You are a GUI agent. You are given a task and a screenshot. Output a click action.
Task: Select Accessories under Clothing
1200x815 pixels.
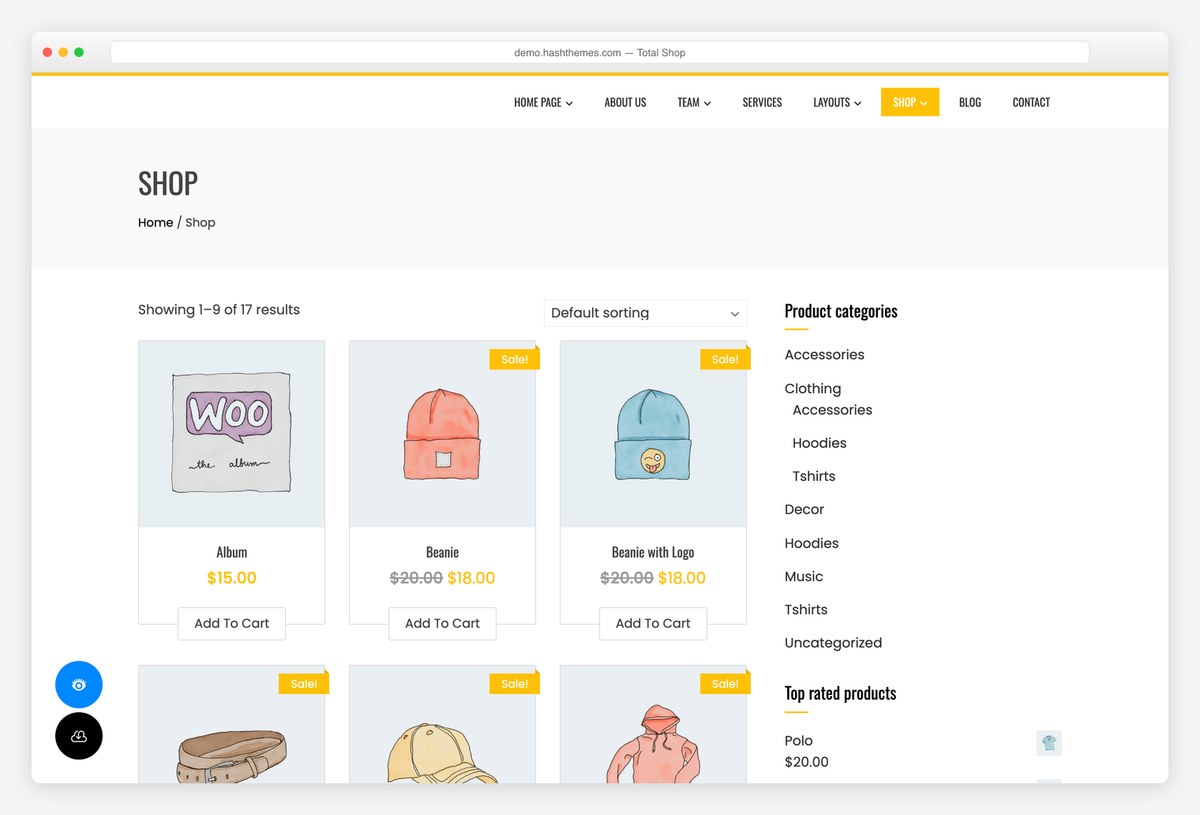tap(832, 410)
